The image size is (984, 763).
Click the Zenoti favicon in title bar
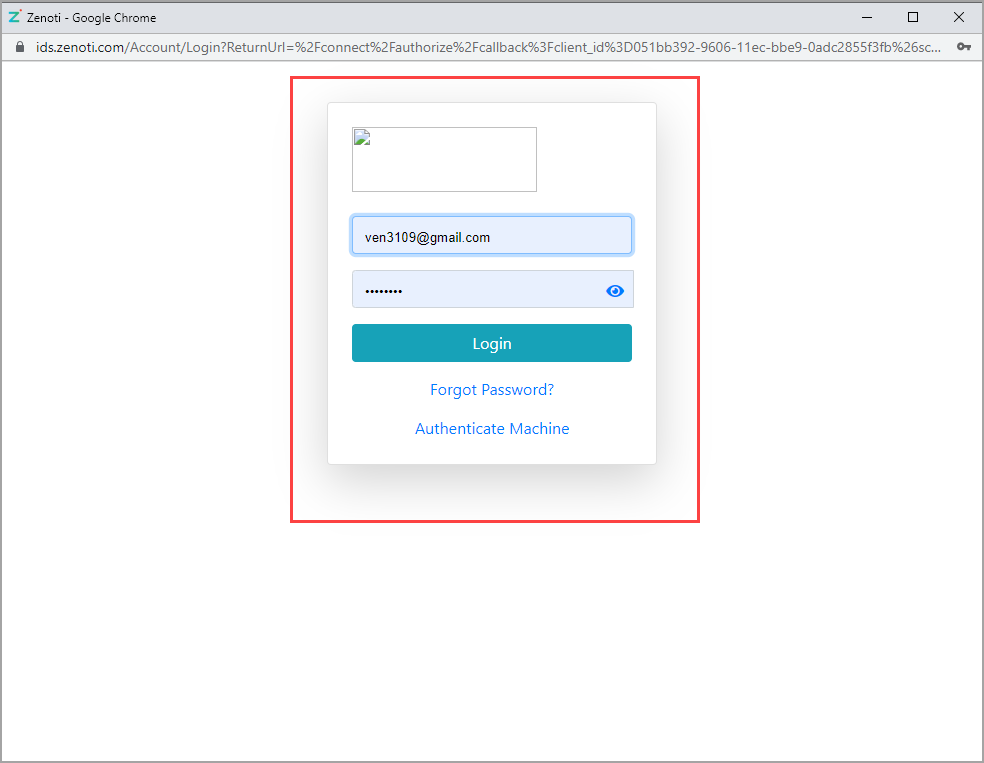14,16
